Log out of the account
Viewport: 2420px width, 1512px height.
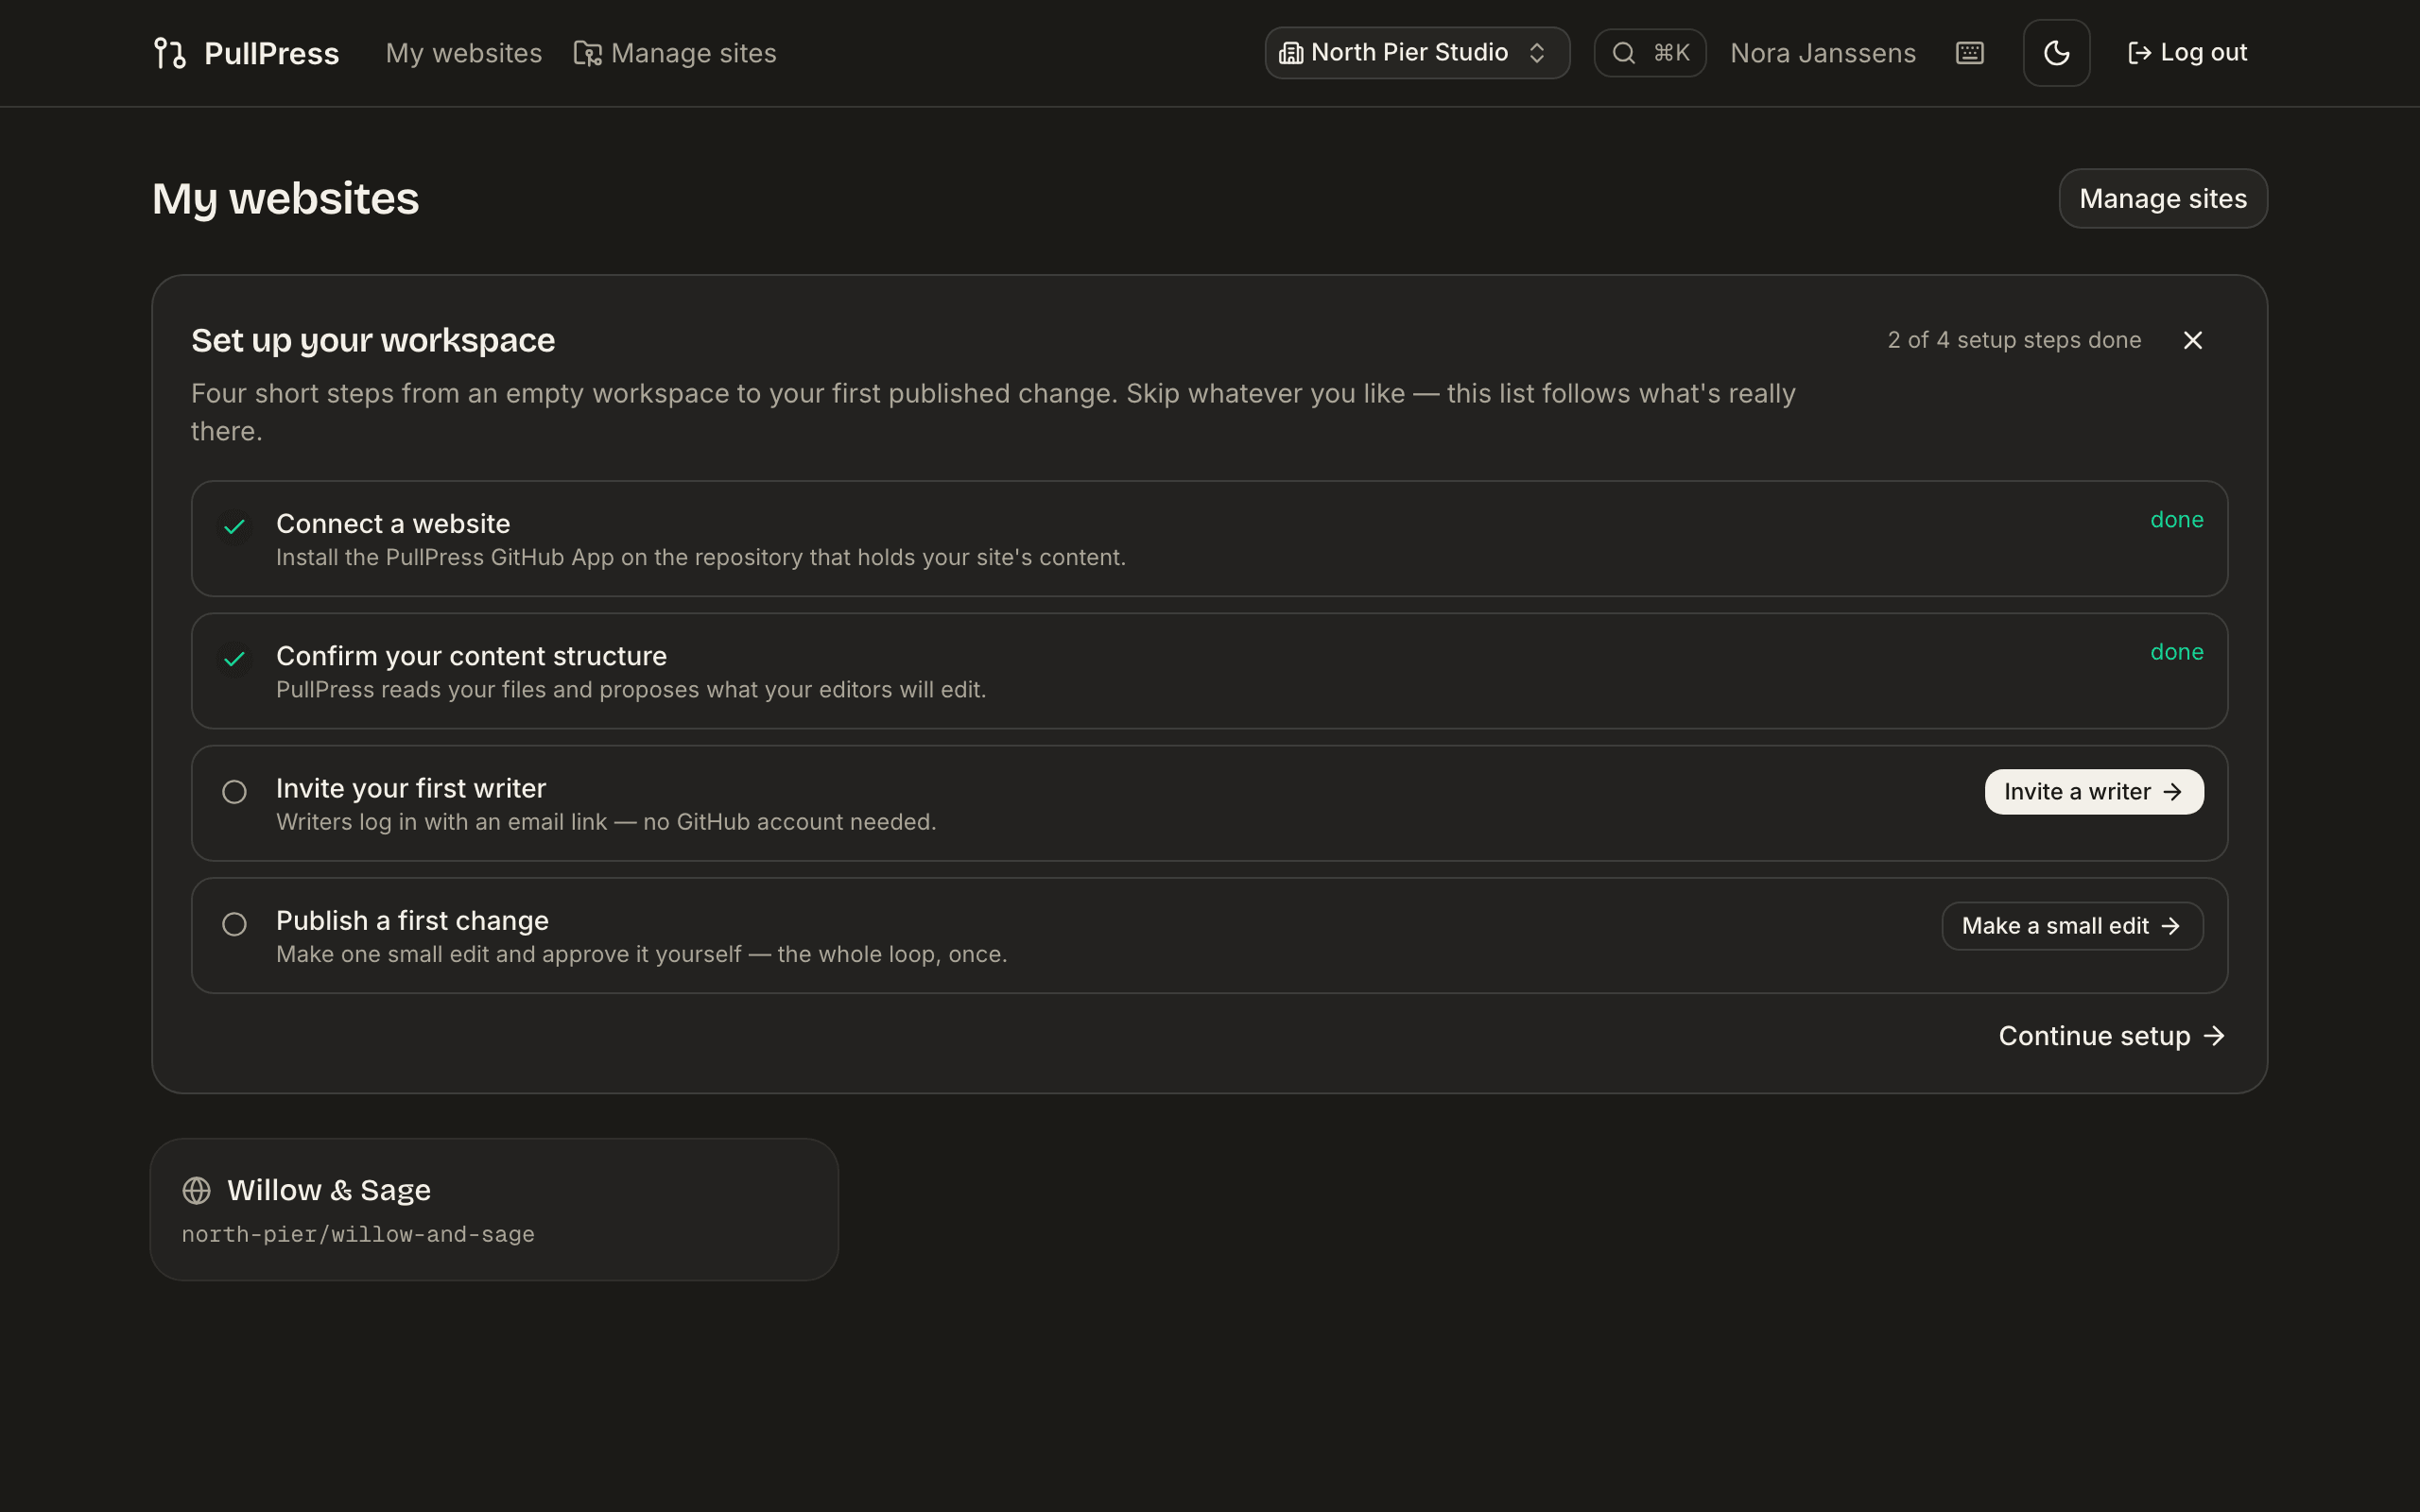click(x=2187, y=53)
